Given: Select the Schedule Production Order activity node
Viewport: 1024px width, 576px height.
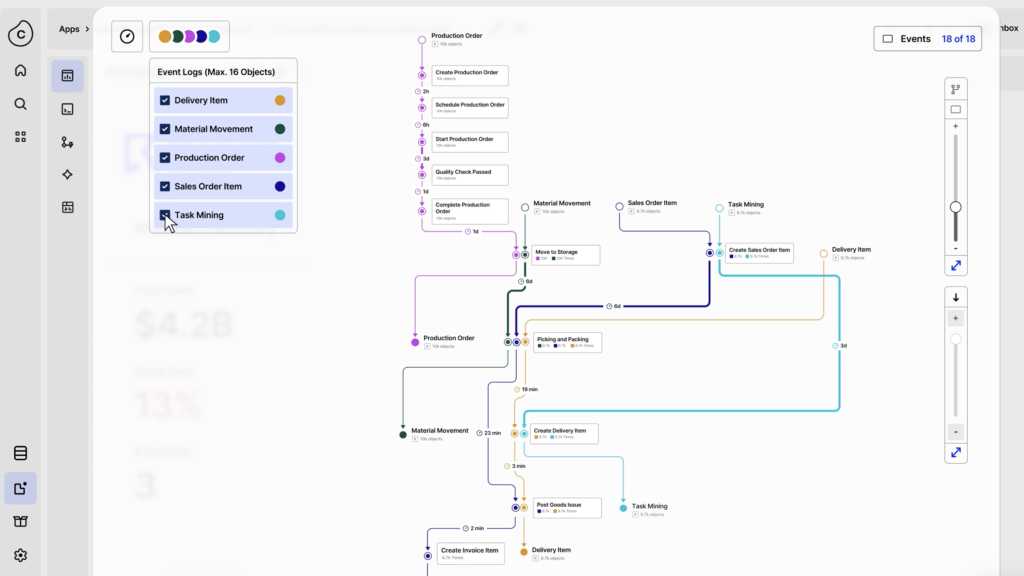Looking at the screenshot, I should tap(470, 108).
